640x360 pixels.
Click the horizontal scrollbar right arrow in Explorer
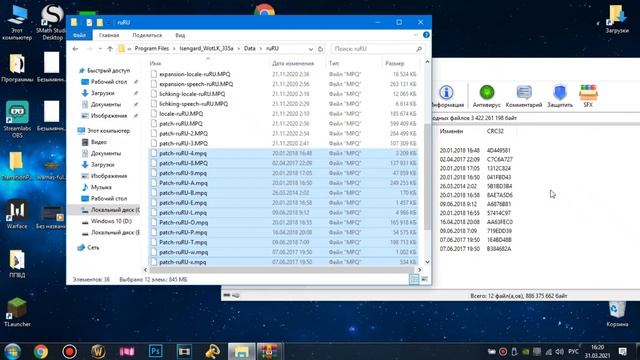[419, 270]
